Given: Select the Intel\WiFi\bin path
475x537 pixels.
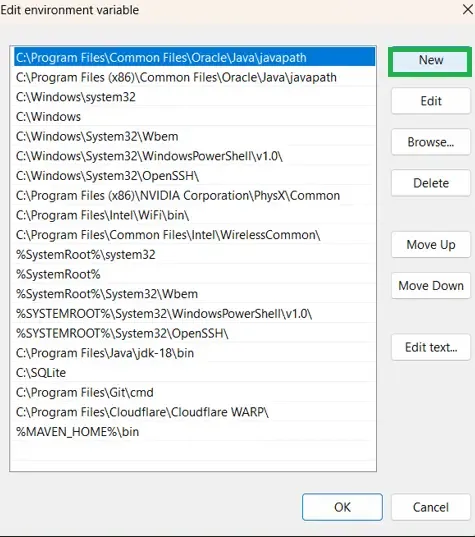Looking at the screenshot, I should (x=193, y=215).
